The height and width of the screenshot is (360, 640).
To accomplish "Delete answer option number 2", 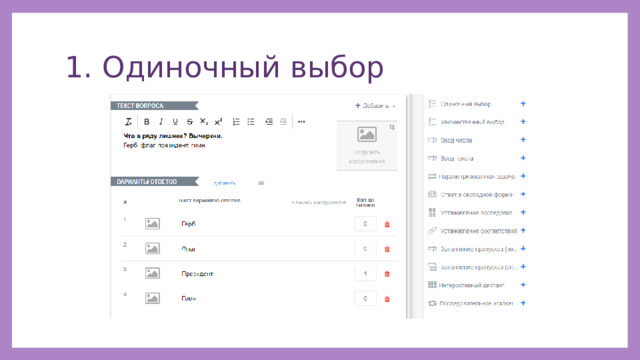I will coord(387,249).
